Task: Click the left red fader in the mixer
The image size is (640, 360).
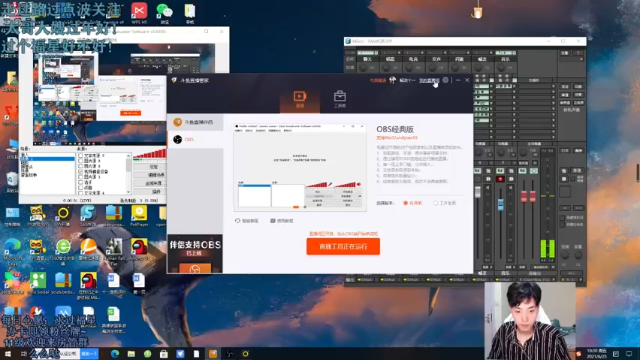Action: coord(524,196)
